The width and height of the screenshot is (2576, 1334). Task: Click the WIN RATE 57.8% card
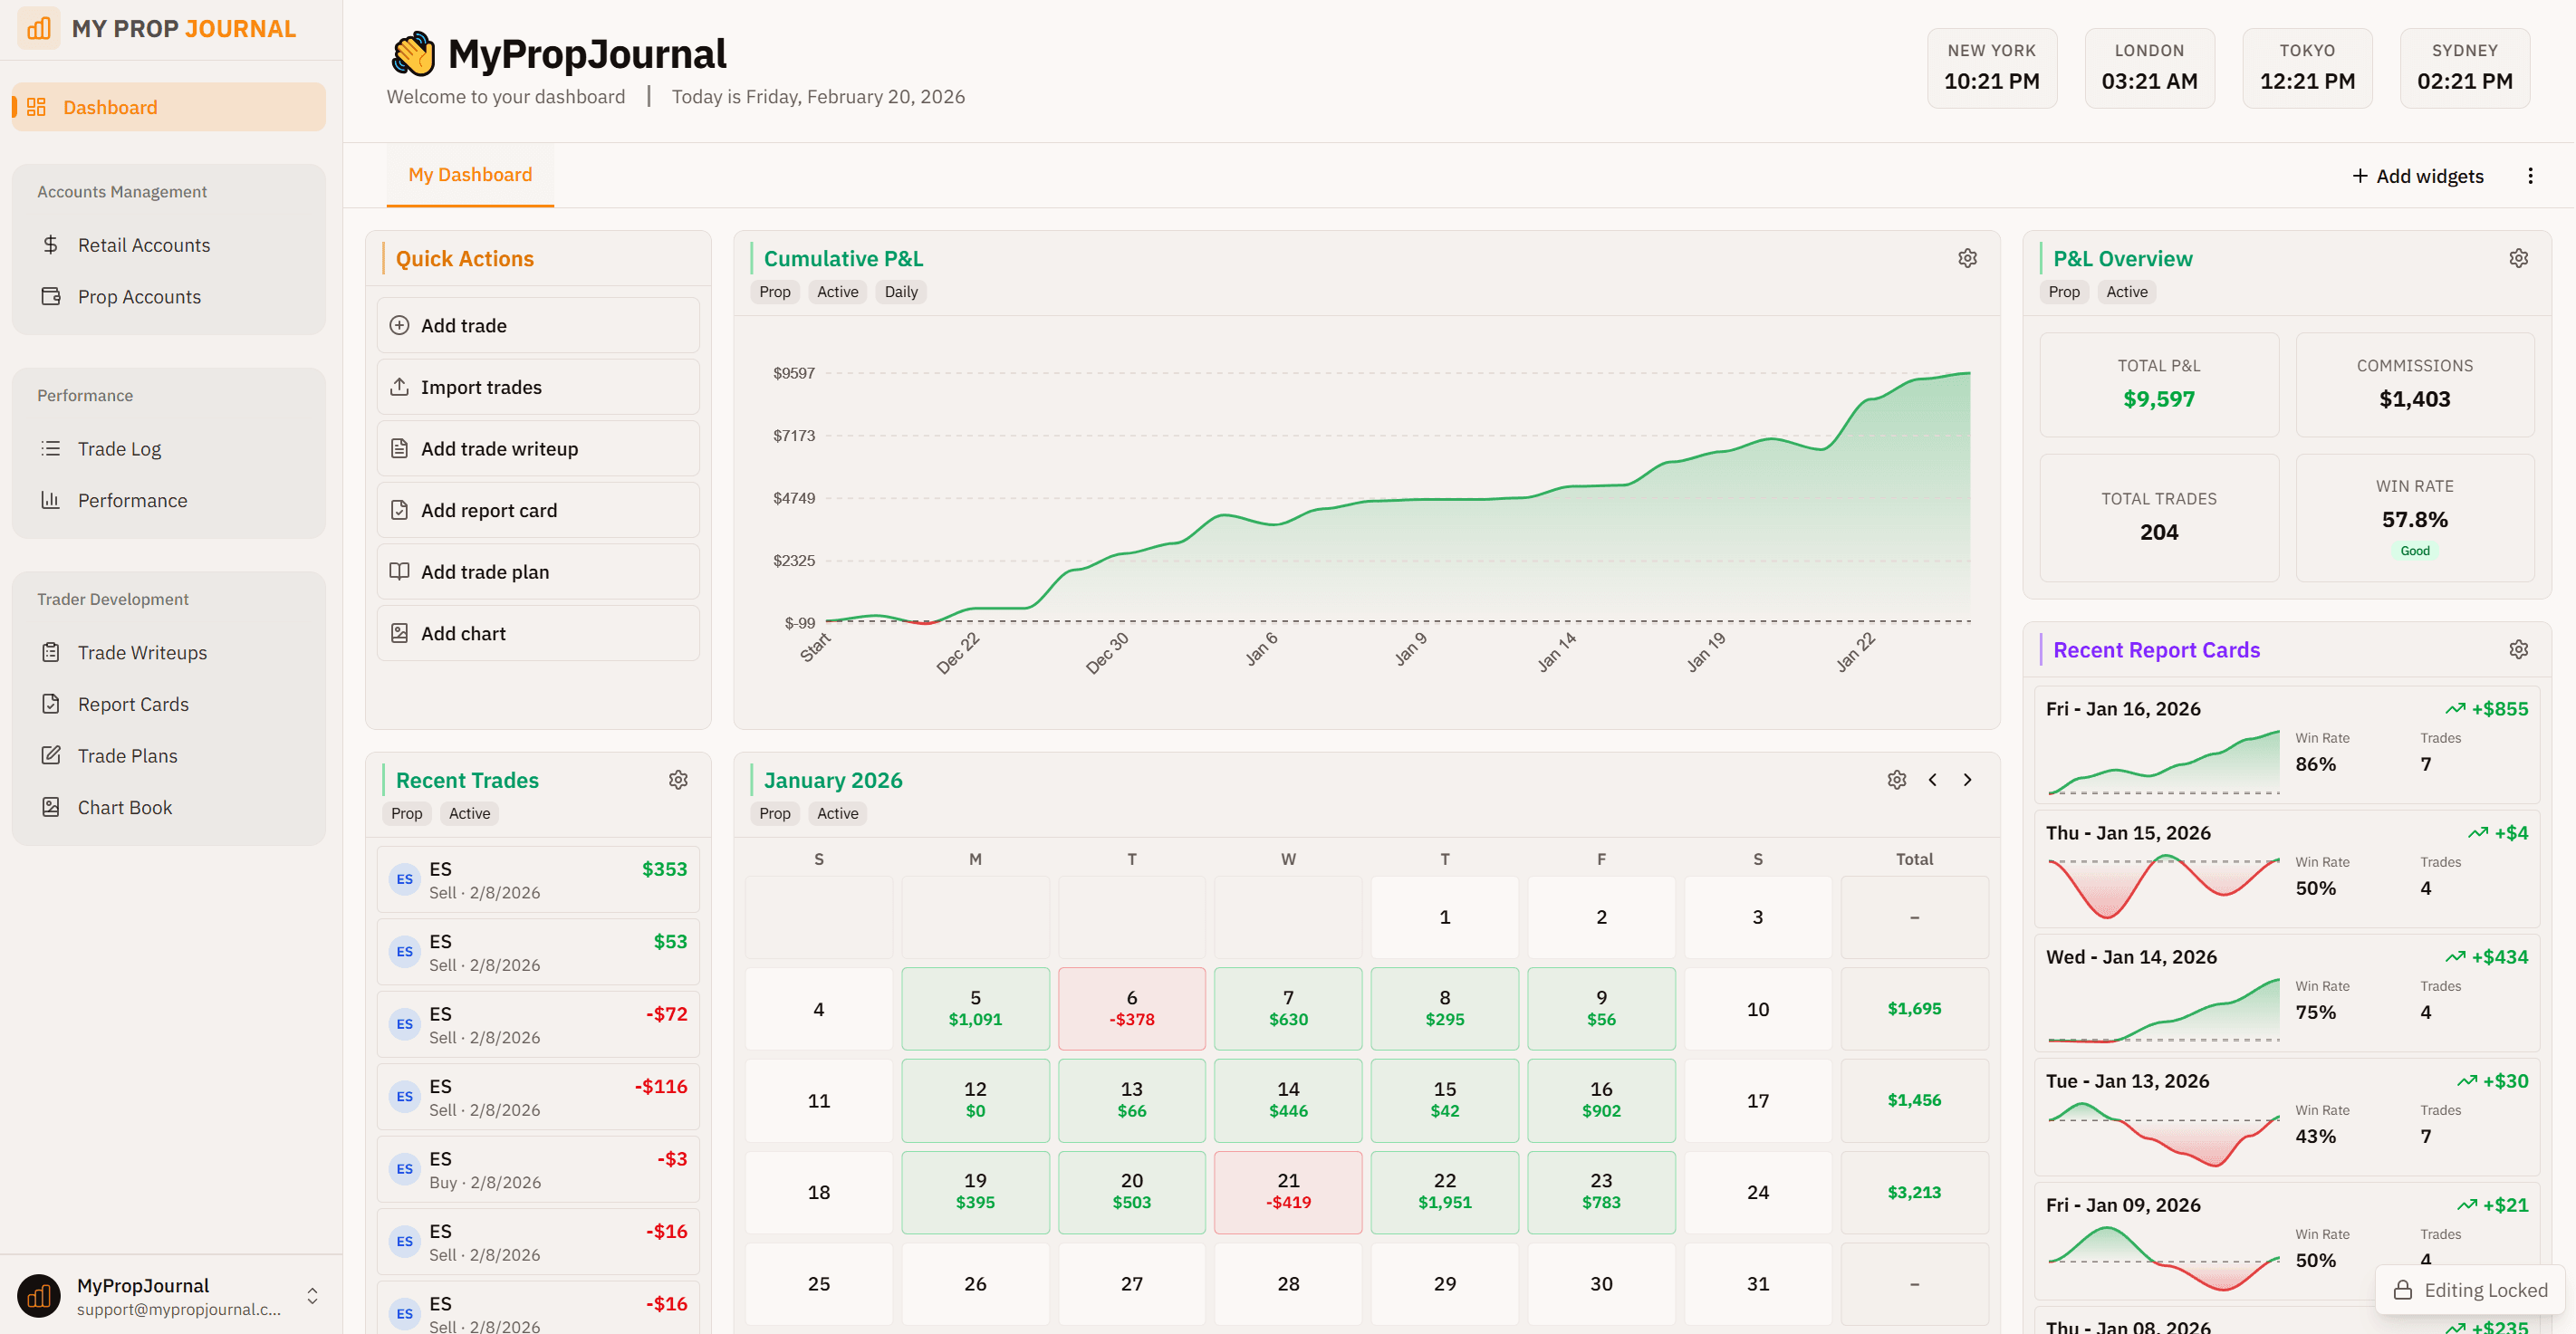2414,518
